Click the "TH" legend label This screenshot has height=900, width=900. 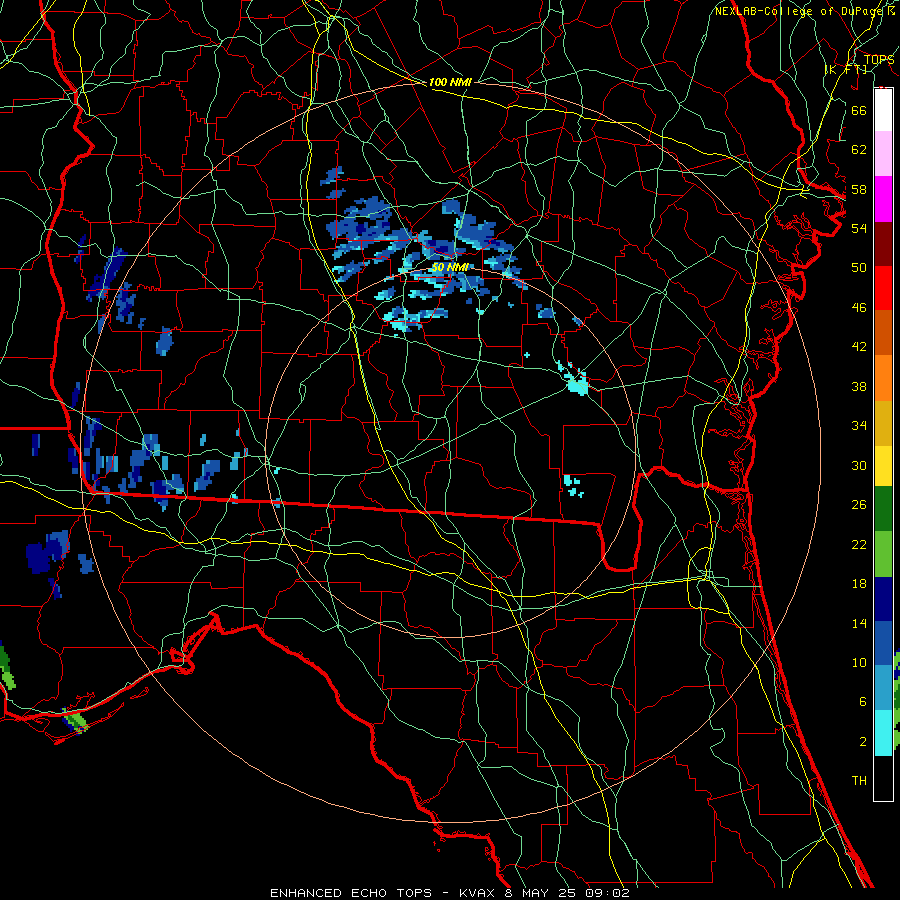pyautogui.click(x=859, y=781)
